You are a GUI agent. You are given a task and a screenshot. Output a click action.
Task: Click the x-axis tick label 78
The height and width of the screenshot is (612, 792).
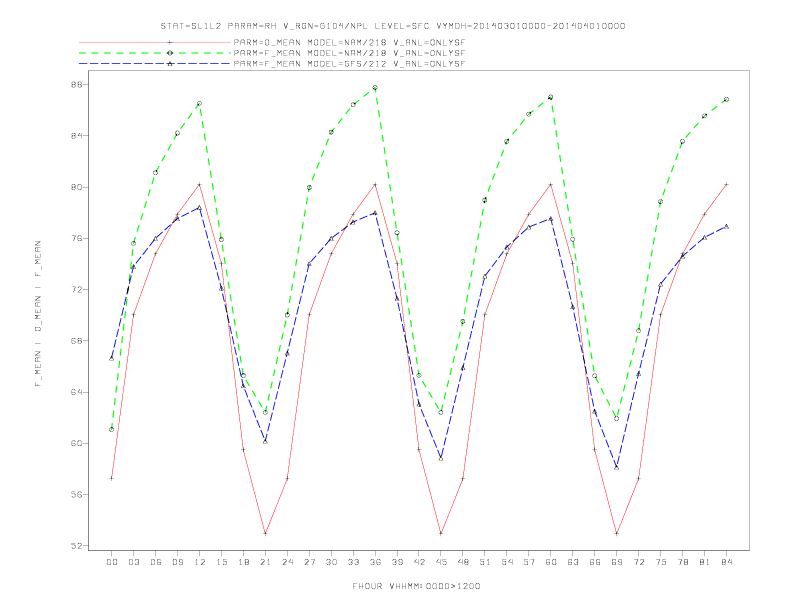point(682,562)
